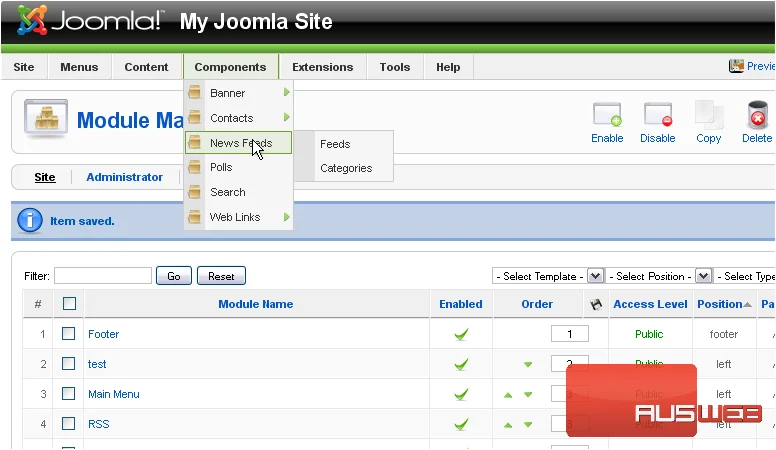Check the Footer row checkbox
This screenshot has height=450, width=776.
(x=68, y=334)
